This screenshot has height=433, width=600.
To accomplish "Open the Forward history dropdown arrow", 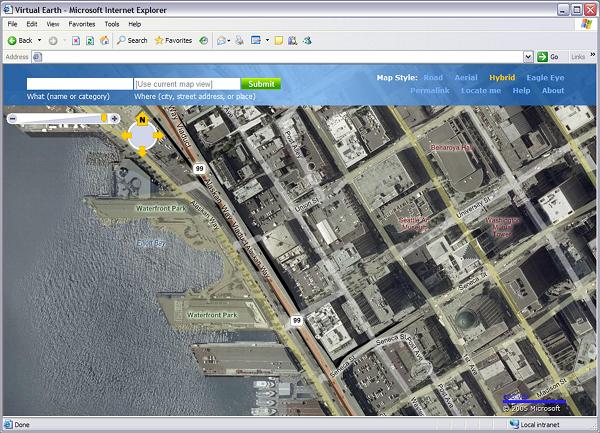I will pyautogui.click(x=64, y=40).
